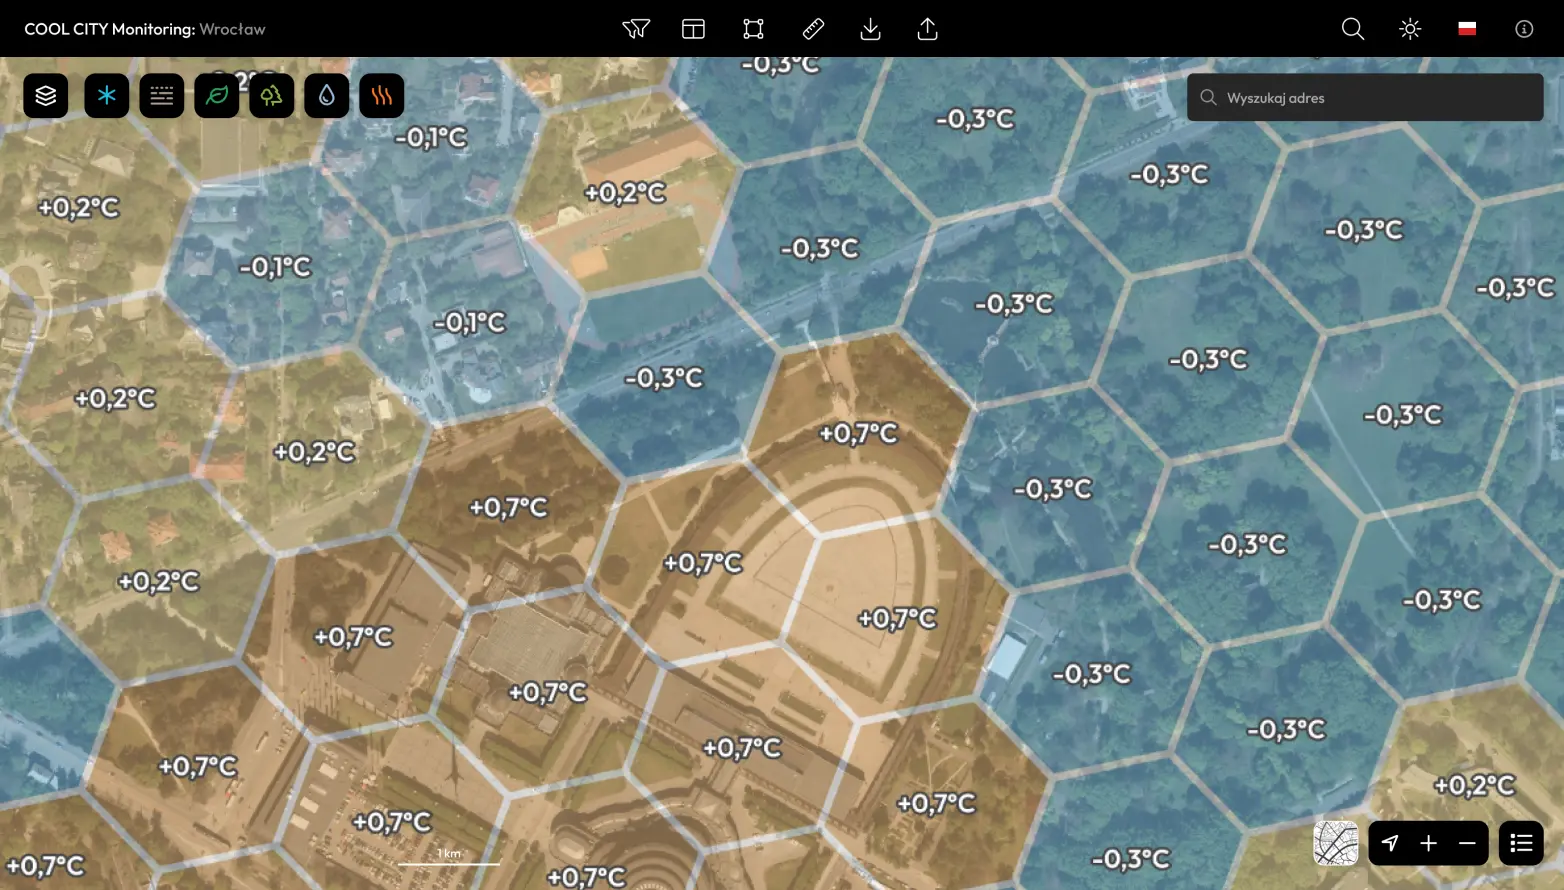
Task: Open the table panel view icon
Action: pyautogui.click(x=693, y=29)
